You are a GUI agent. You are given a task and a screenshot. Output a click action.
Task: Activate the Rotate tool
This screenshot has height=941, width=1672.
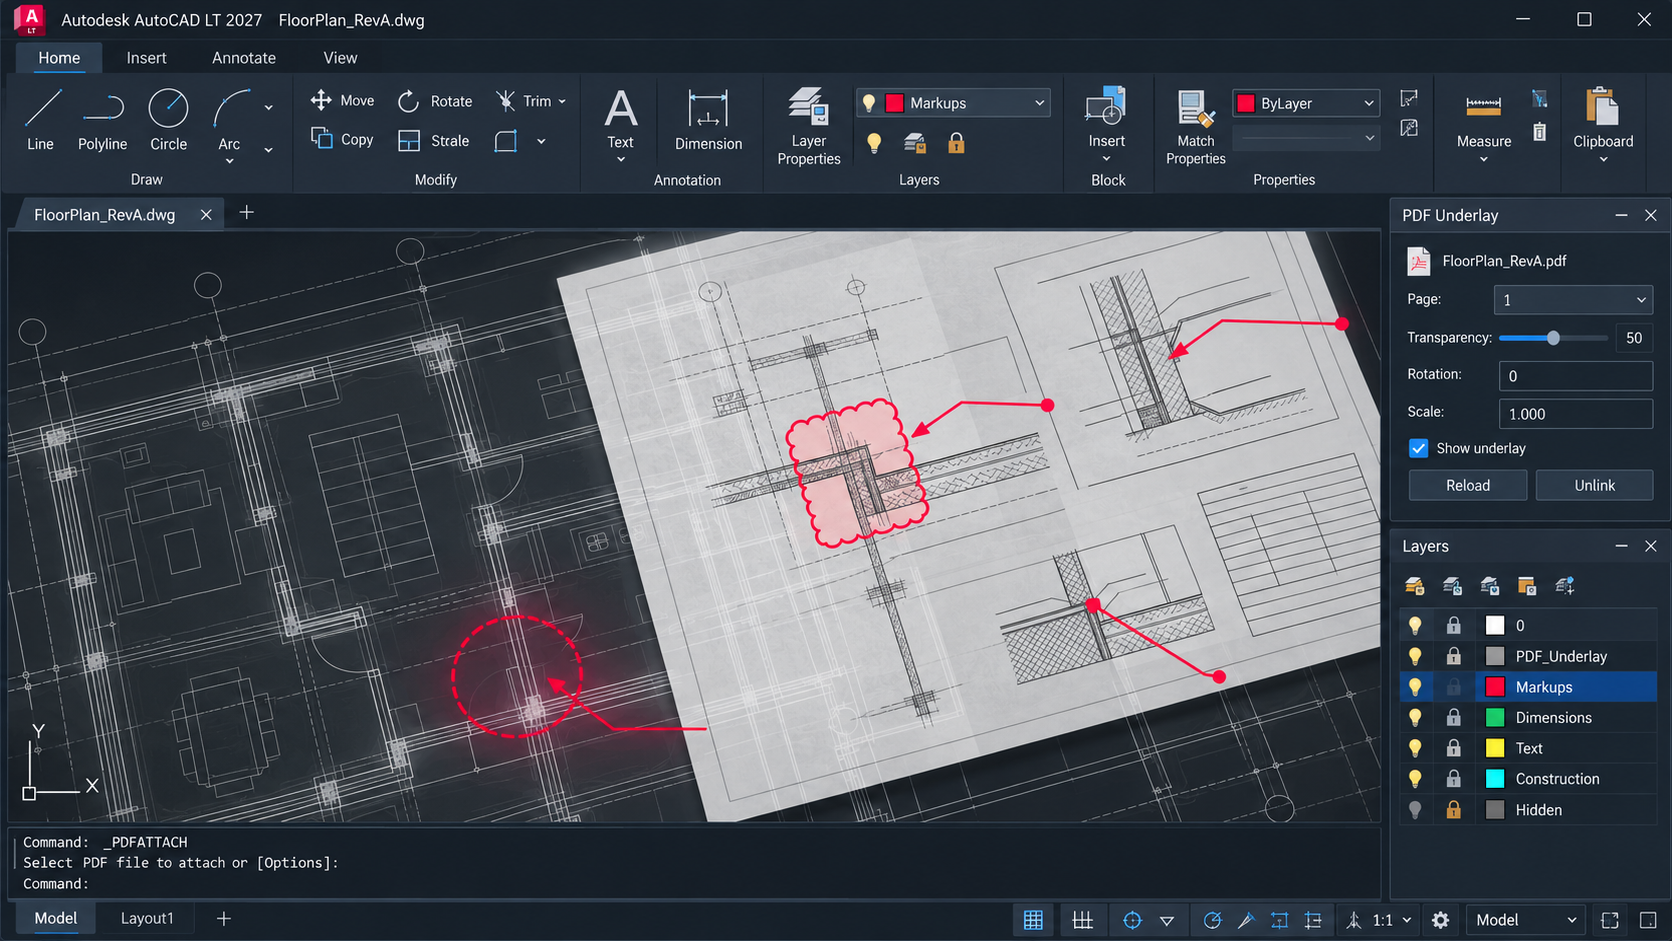point(435,101)
